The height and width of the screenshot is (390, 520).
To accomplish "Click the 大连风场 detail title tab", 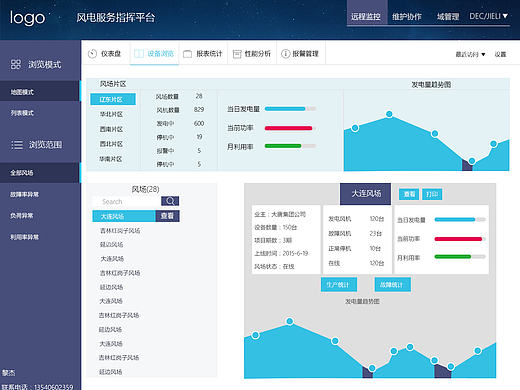I will tap(366, 194).
